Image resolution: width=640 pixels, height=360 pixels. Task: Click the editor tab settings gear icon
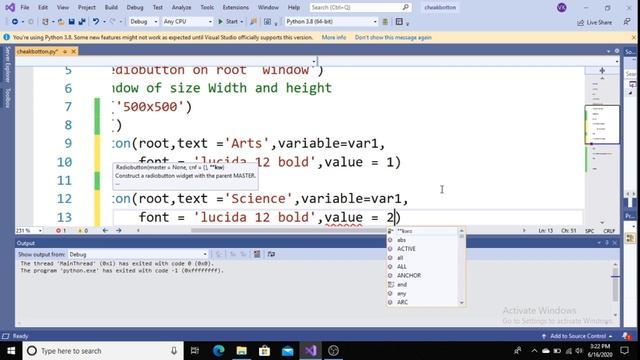[617, 51]
